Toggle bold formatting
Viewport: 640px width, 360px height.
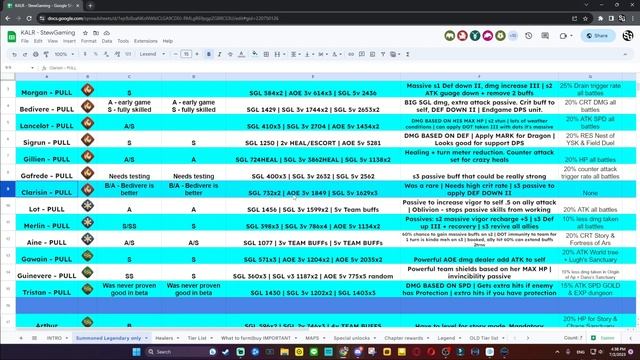(x=209, y=54)
